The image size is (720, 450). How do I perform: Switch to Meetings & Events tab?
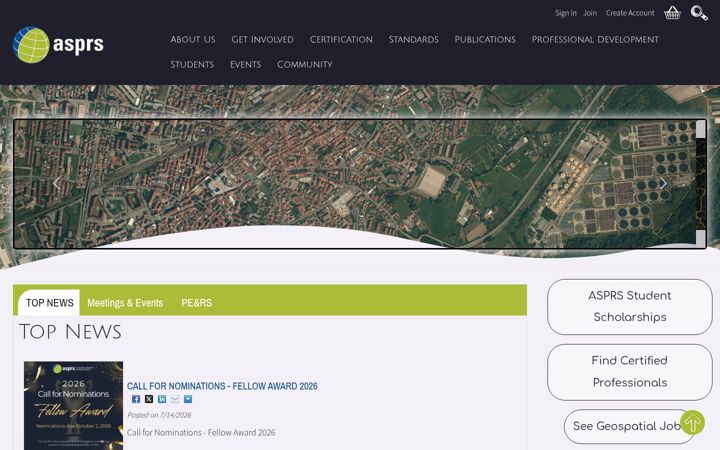point(125,303)
